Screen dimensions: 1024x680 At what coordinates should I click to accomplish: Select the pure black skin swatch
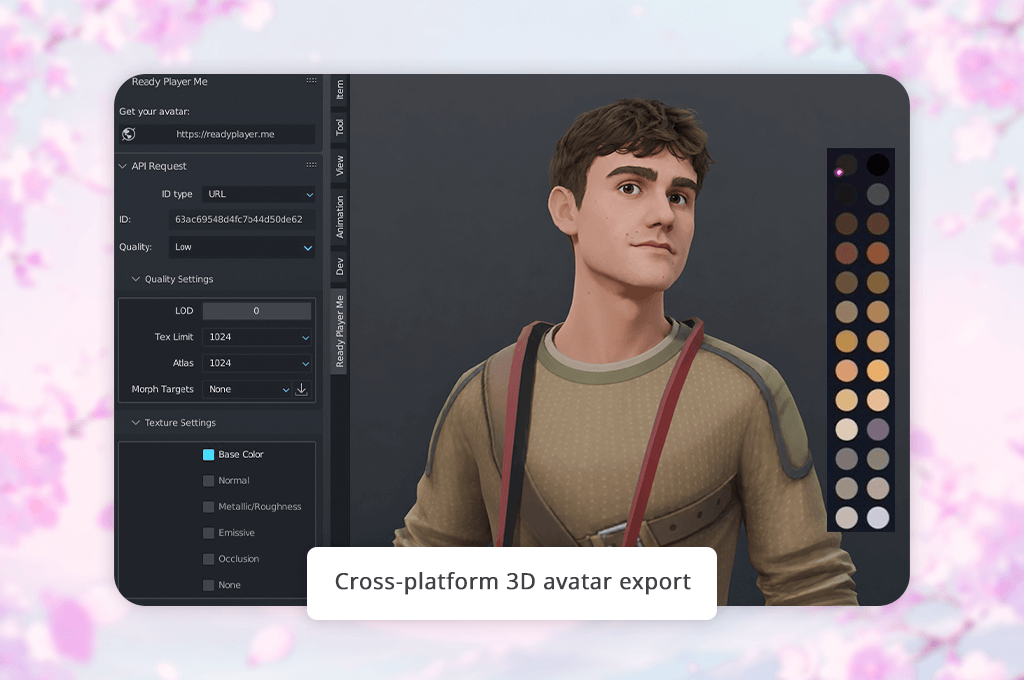[878, 165]
